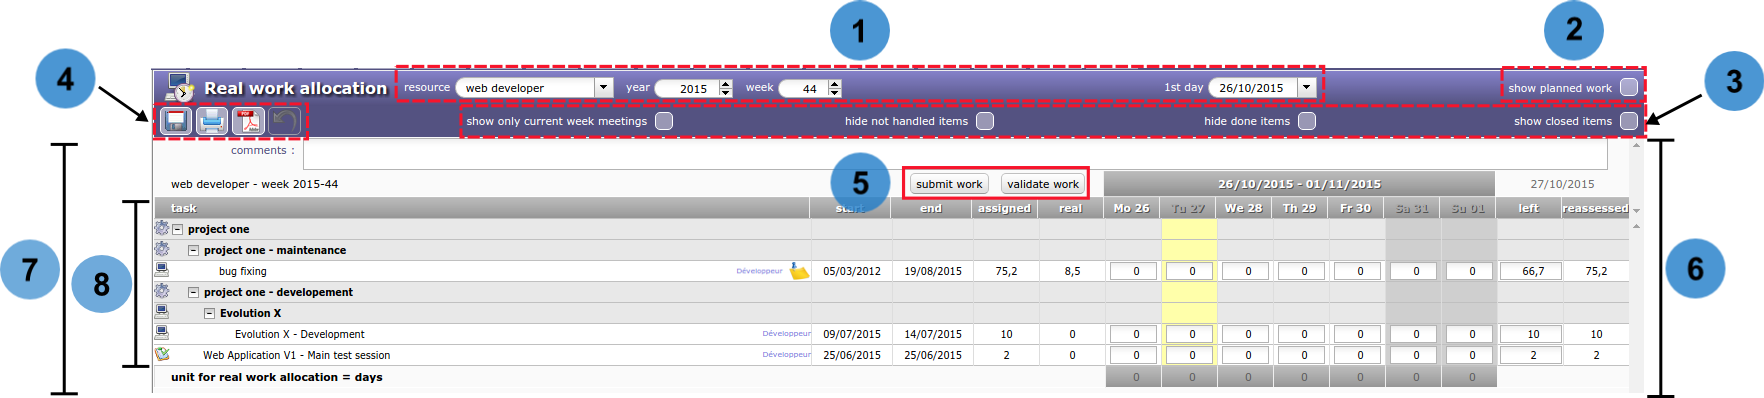This screenshot has width=1764, height=398.
Task: Click the Real work allocation clock logo
Action: point(180,87)
